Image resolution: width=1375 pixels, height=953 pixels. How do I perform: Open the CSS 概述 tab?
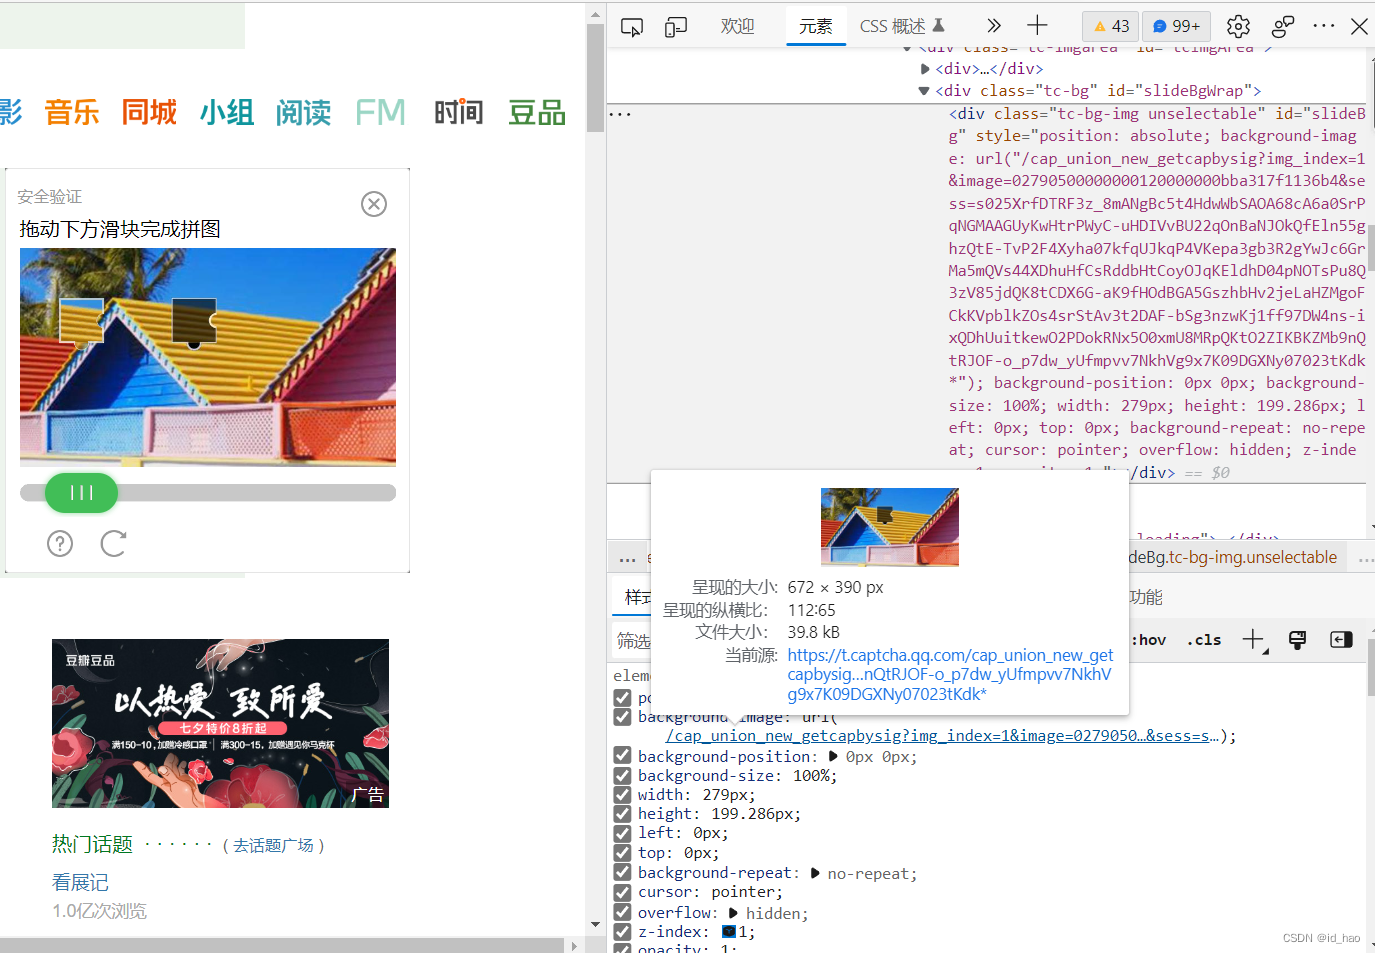[893, 27]
